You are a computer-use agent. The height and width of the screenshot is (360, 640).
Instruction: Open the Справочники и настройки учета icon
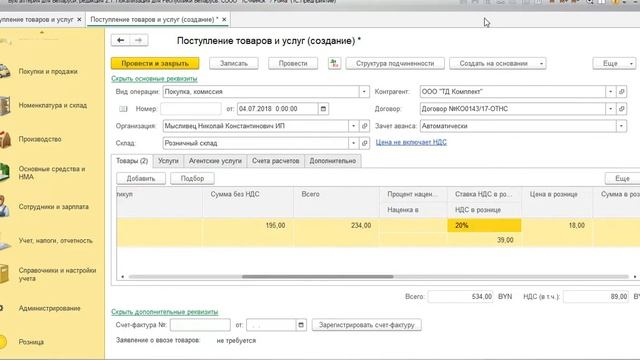click(4, 274)
